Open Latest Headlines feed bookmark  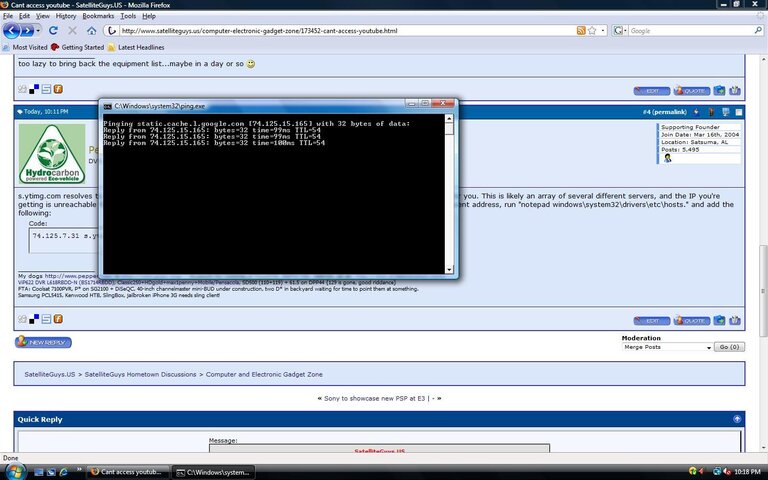pyautogui.click(x=136, y=48)
